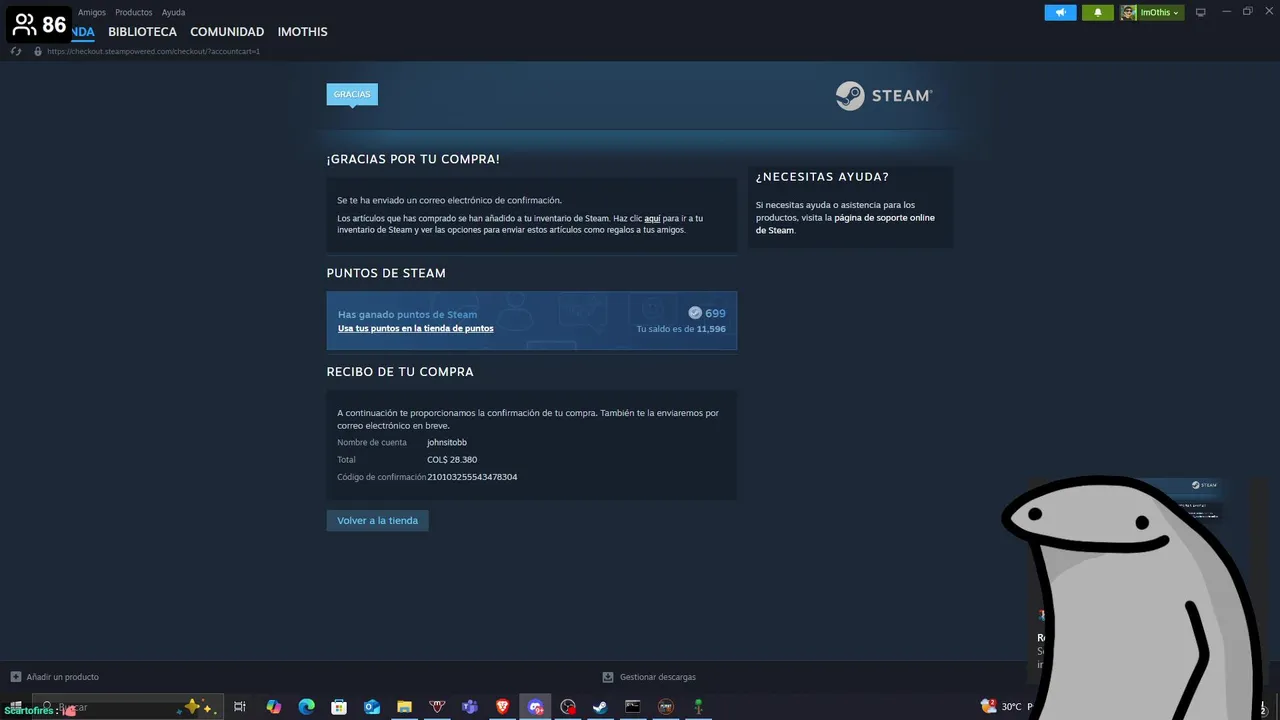
Task: Open the terminal taskbar icon
Action: point(633,707)
